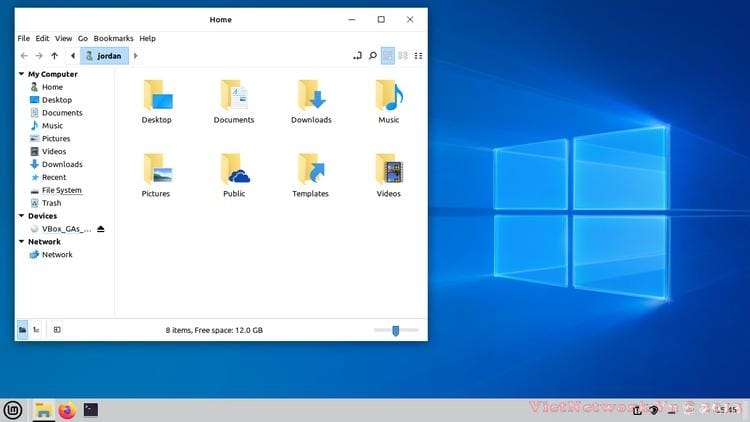Launch Firefox from the taskbar
750x422 pixels.
click(67, 410)
